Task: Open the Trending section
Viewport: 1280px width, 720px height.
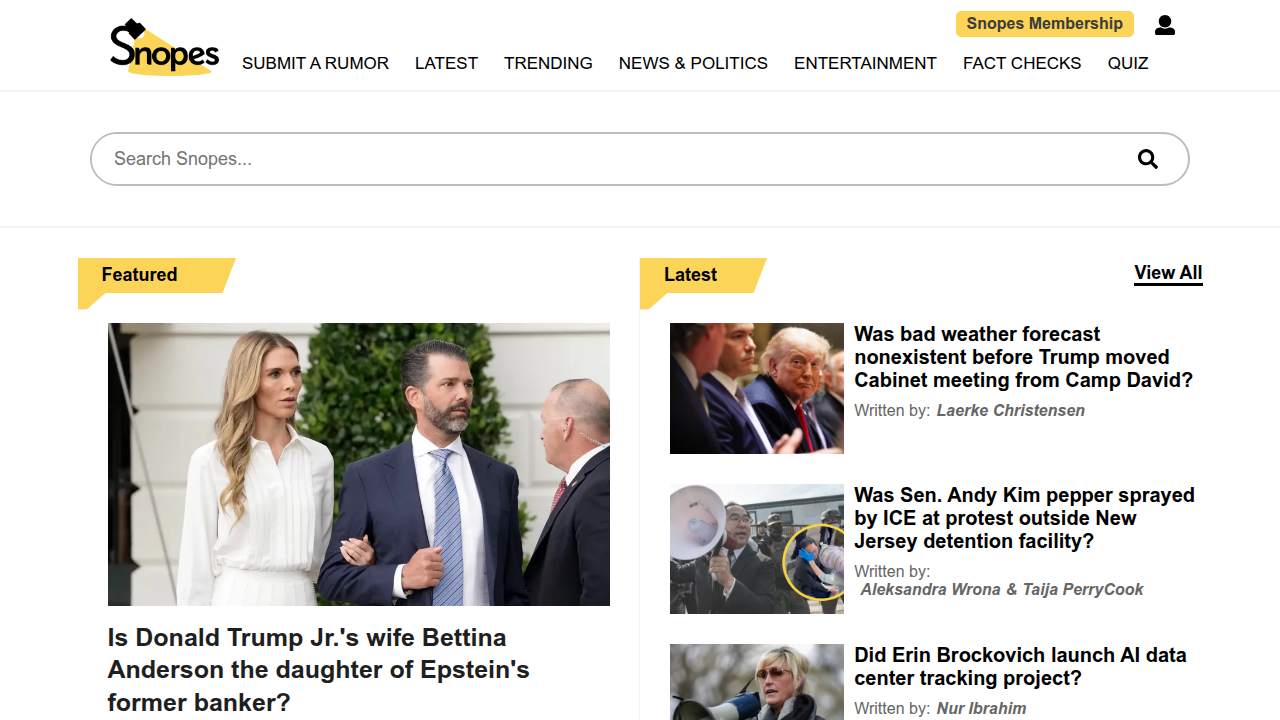Action: pos(548,63)
